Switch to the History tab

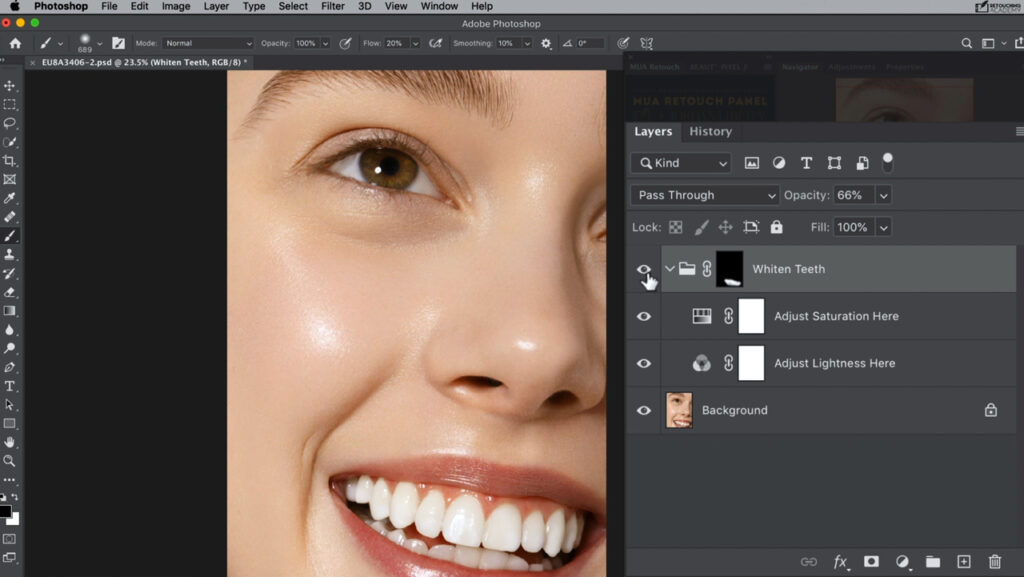[710, 131]
